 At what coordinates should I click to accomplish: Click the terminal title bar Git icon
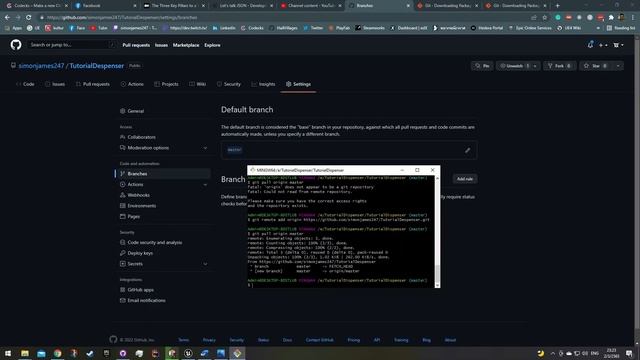pyautogui.click(x=252, y=170)
